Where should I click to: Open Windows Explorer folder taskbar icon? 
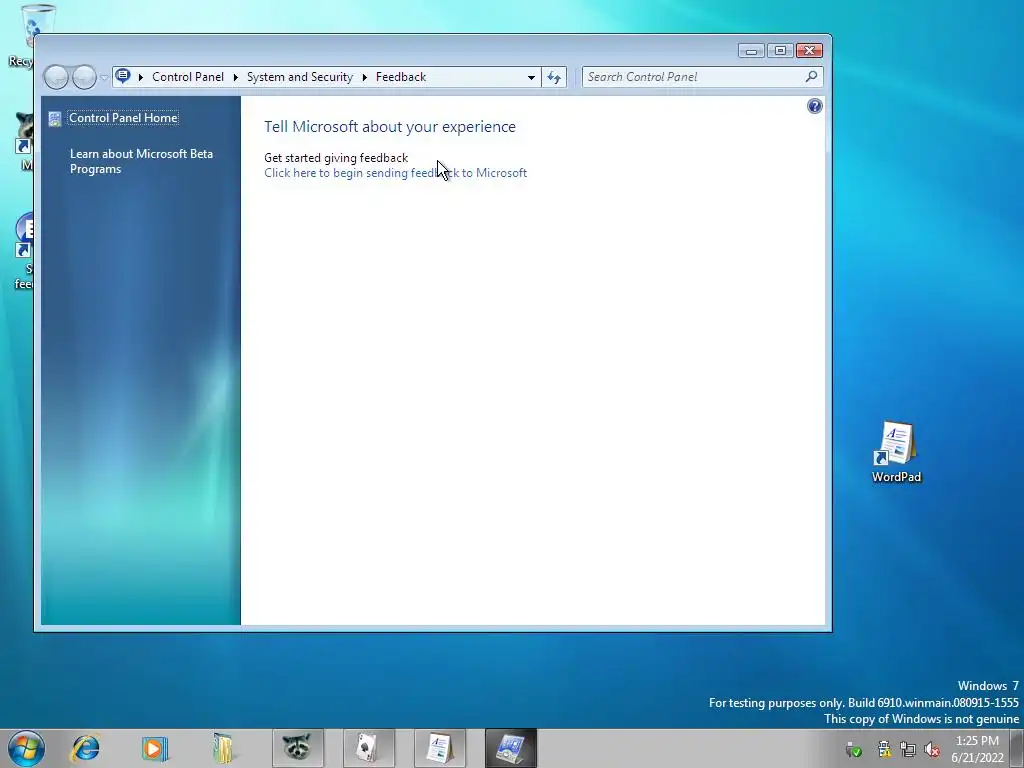pyautogui.click(x=223, y=748)
